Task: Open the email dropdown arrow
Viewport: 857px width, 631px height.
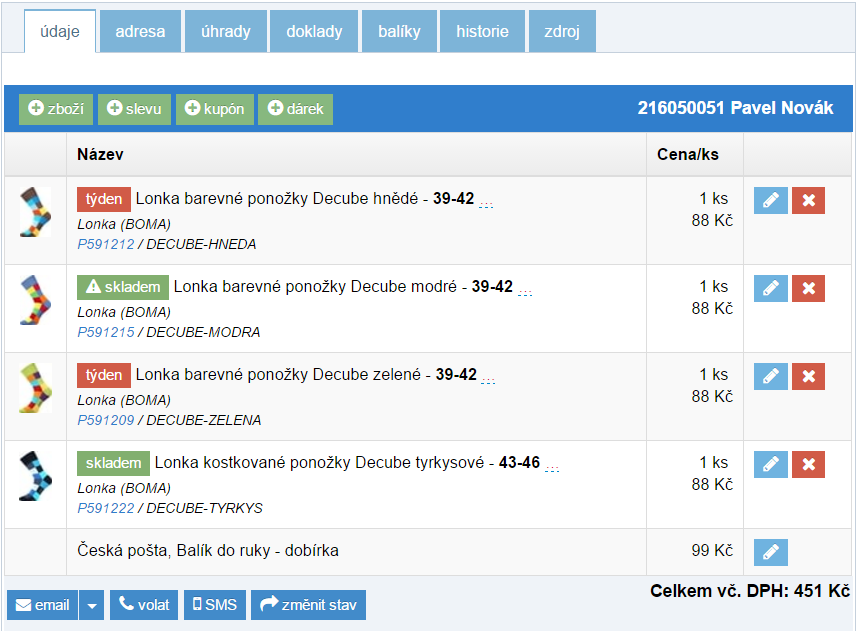Action: pos(91,605)
